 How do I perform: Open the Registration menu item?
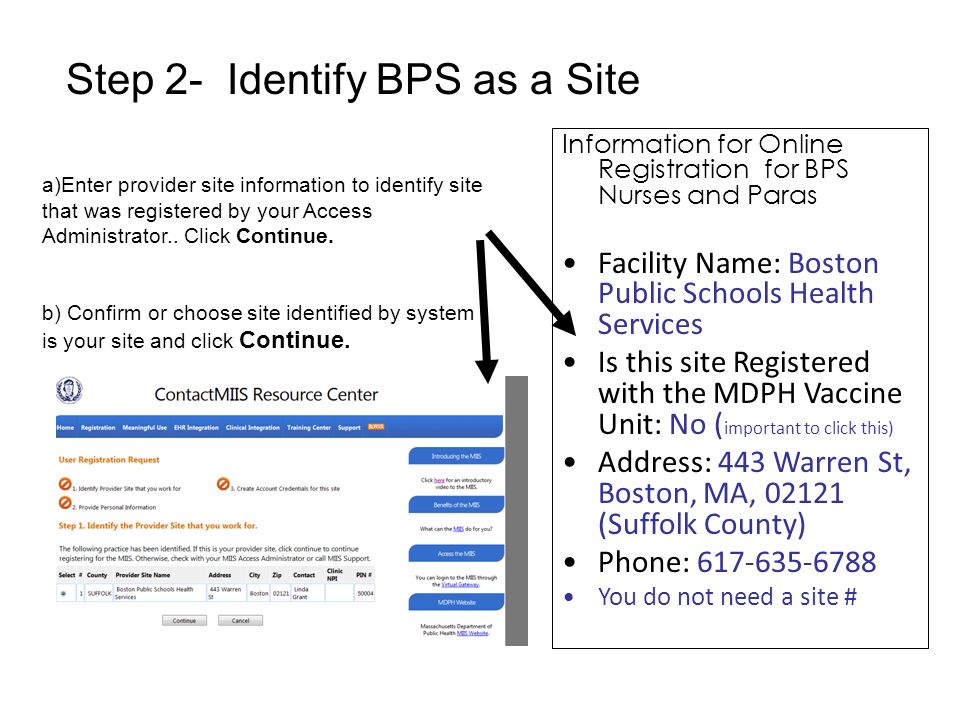pyautogui.click(x=98, y=427)
